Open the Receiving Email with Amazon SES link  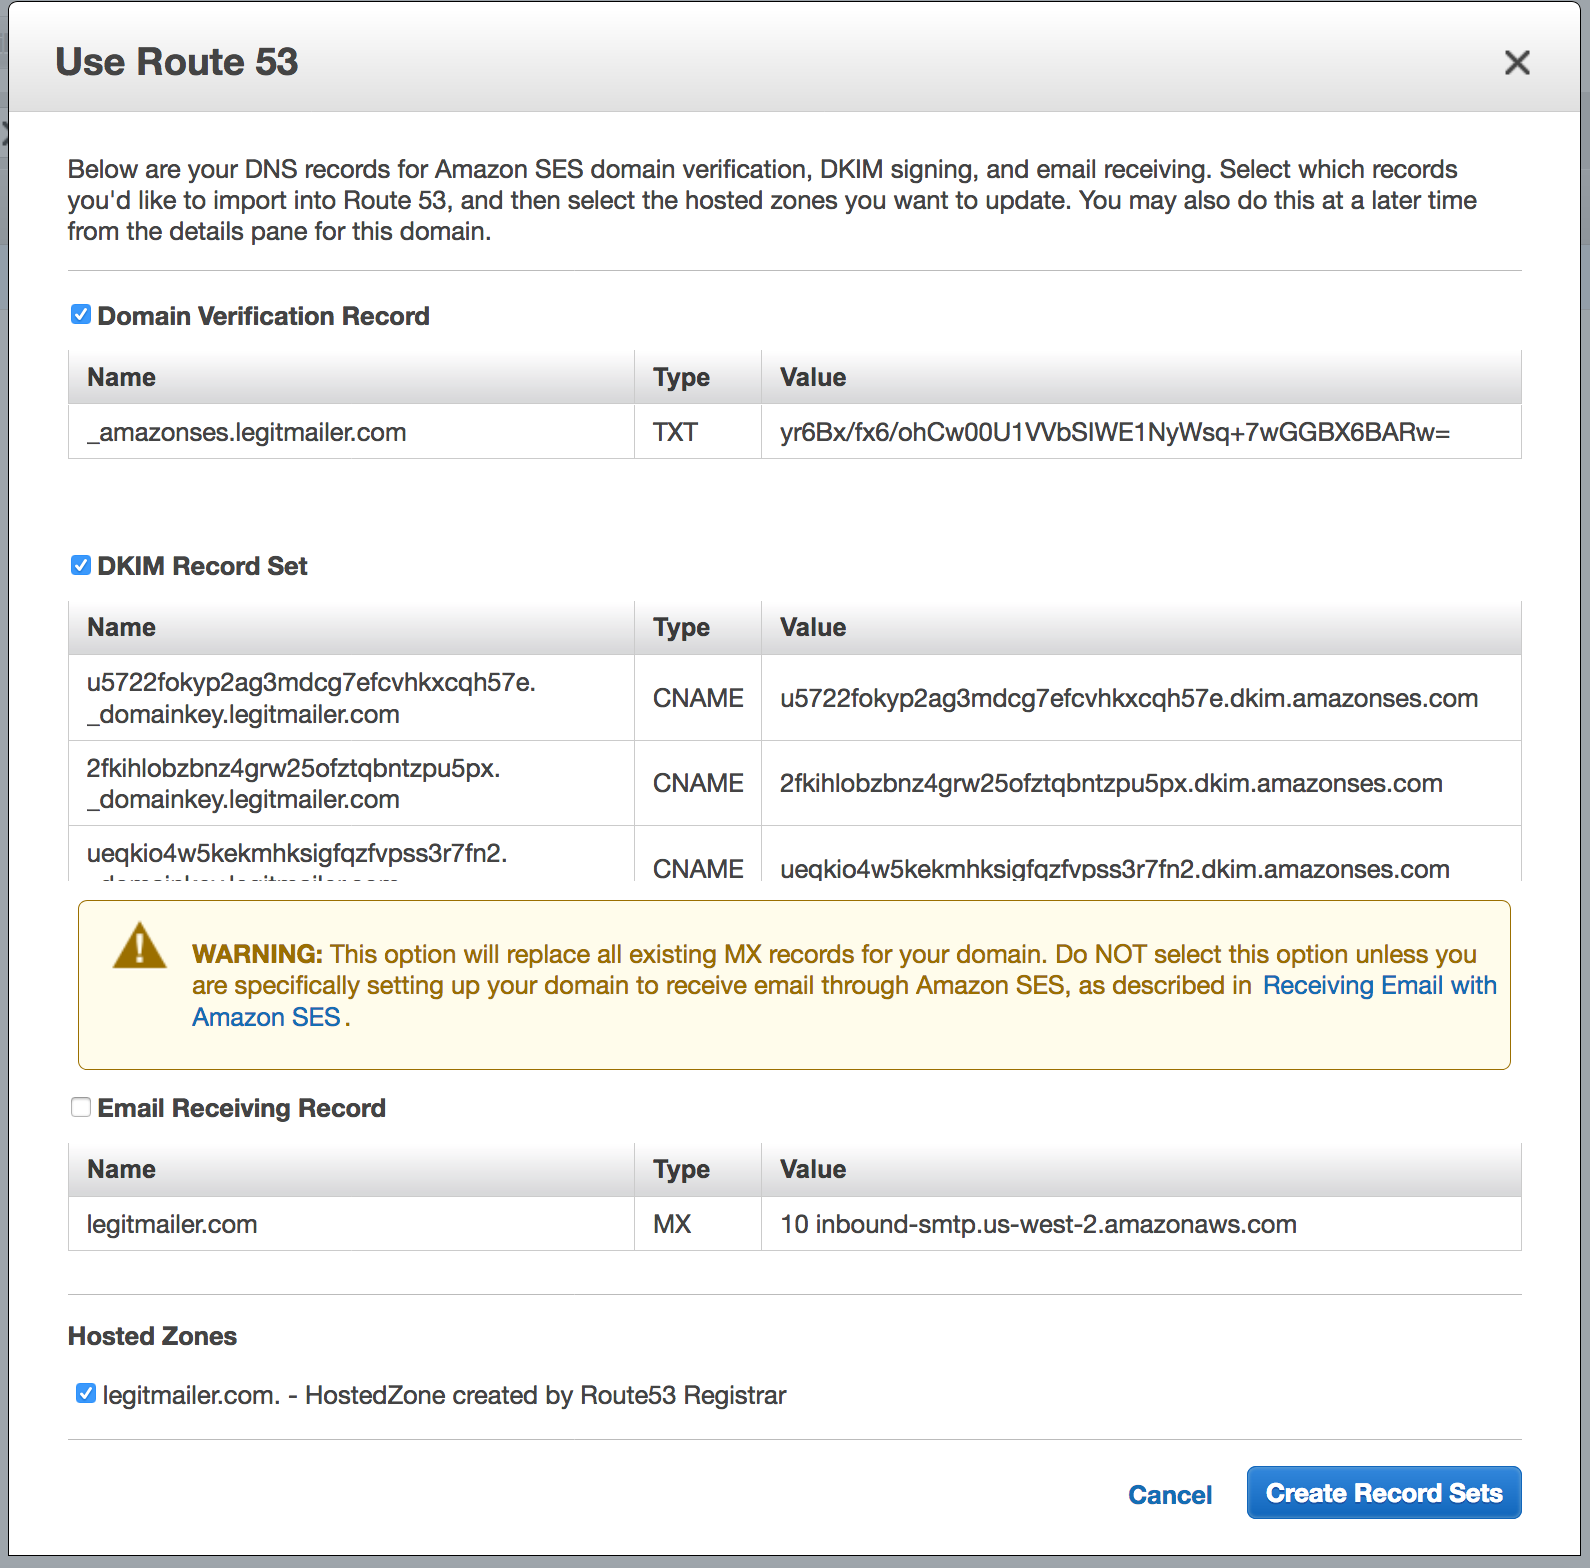(1378, 986)
